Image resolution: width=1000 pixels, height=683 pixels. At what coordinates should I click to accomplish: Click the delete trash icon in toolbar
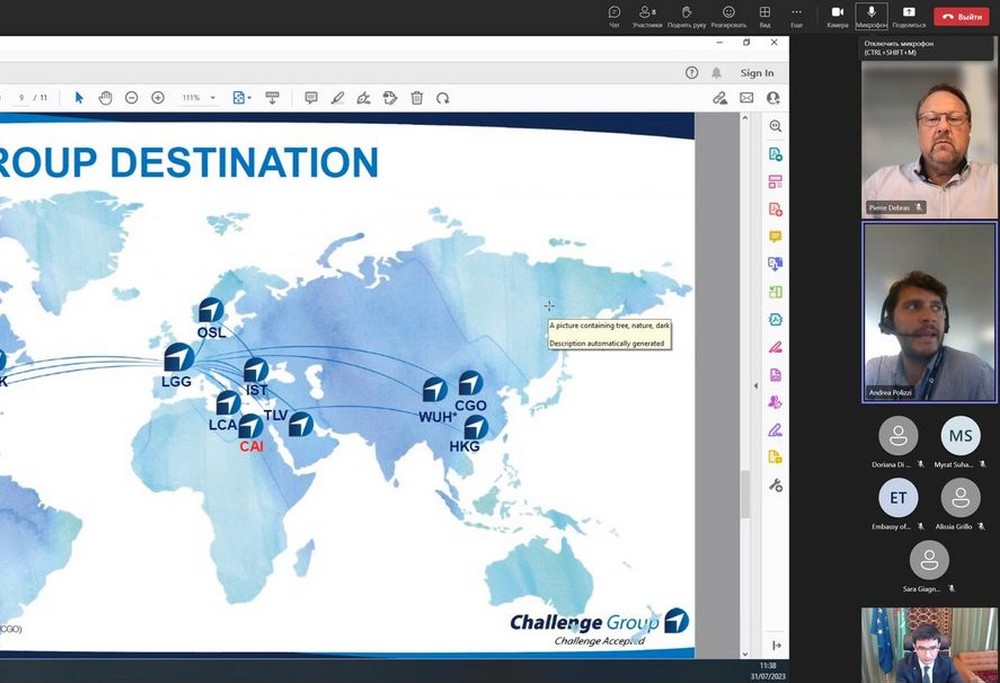coord(417,98)
